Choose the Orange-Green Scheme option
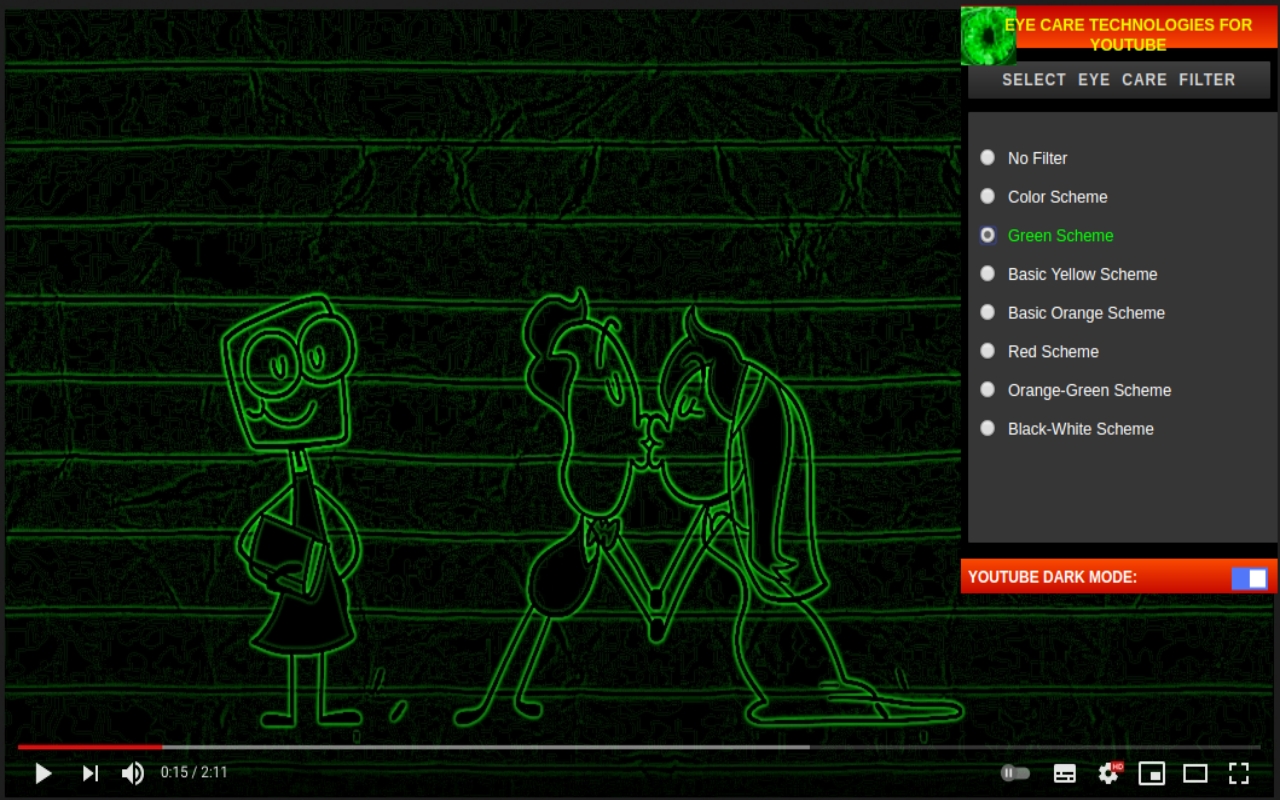 pos(988,390)
